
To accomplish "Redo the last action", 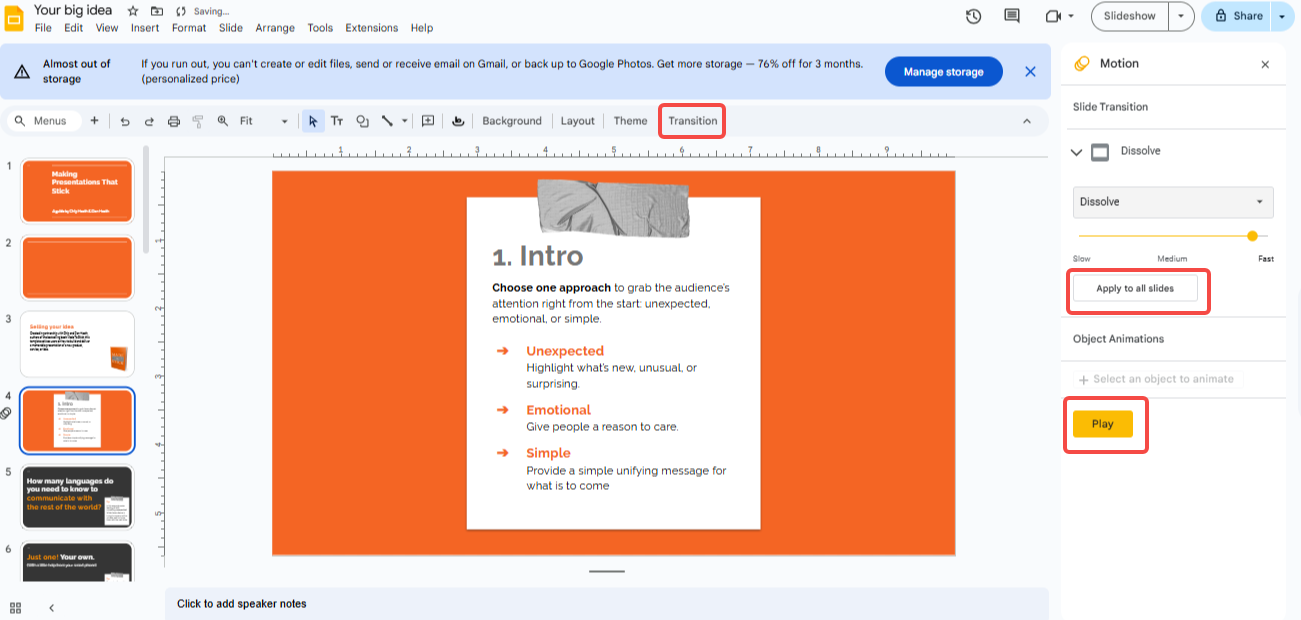I will pos(149,120).
